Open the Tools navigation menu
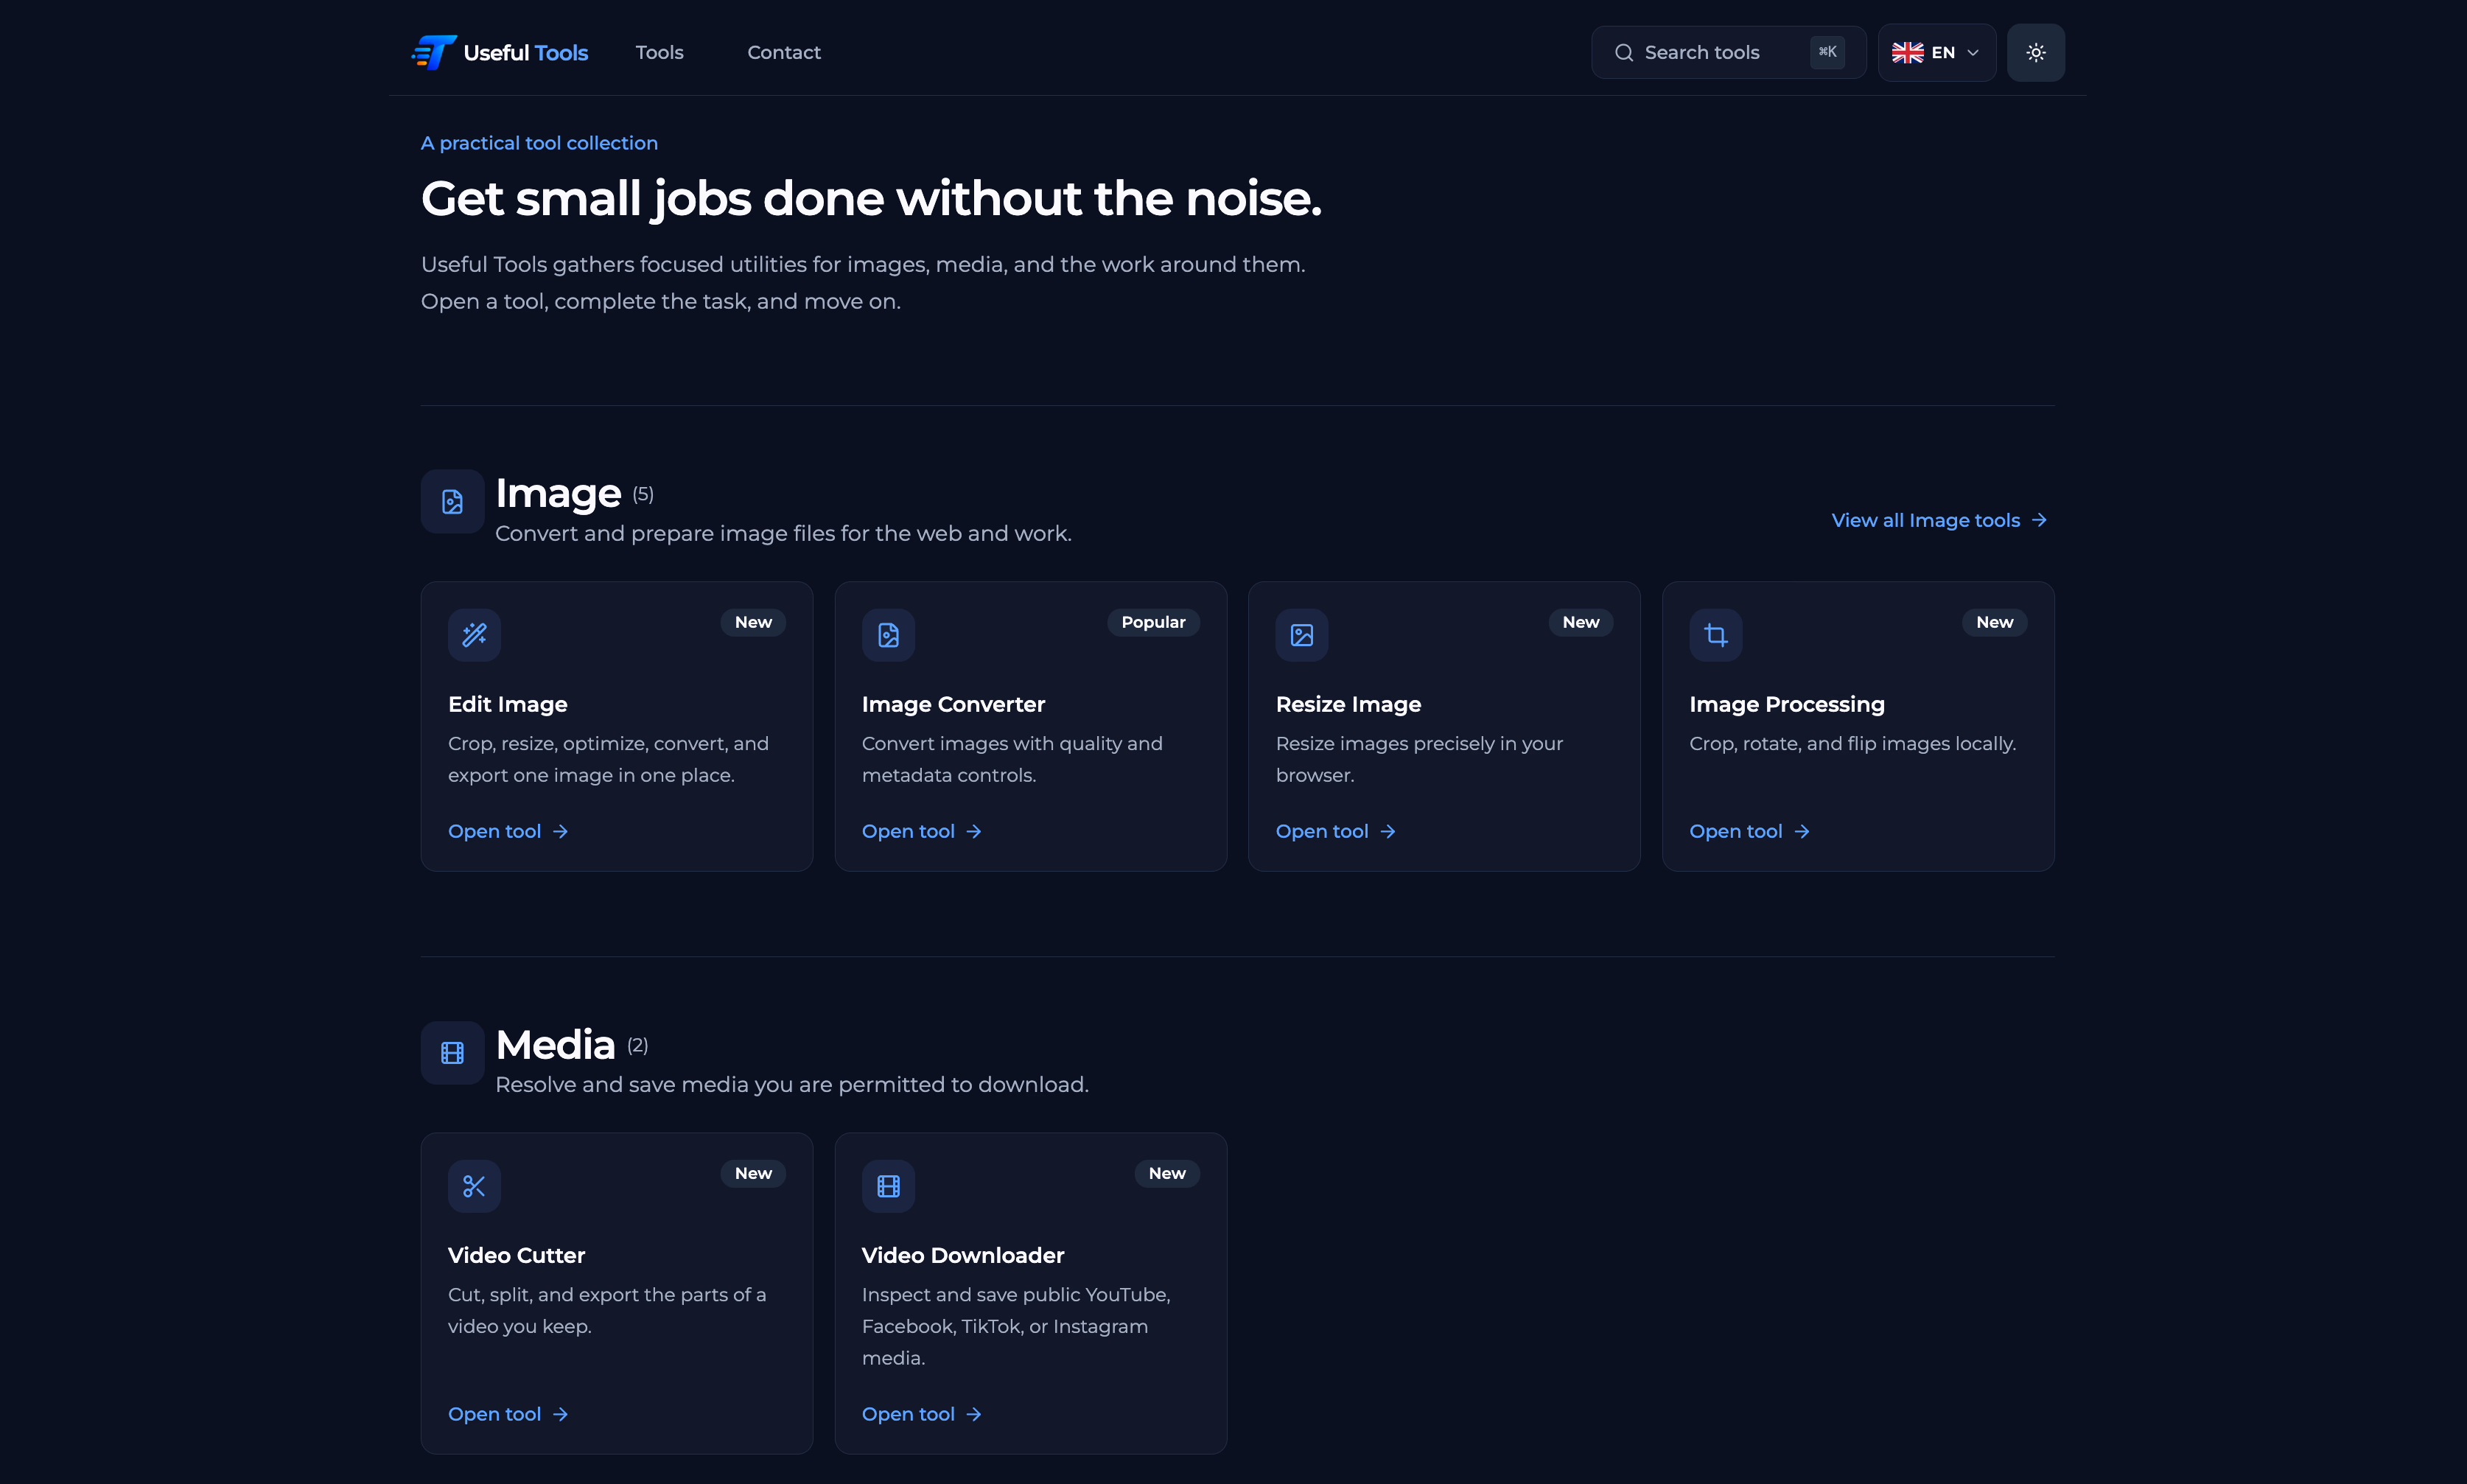 click(659, 52)
